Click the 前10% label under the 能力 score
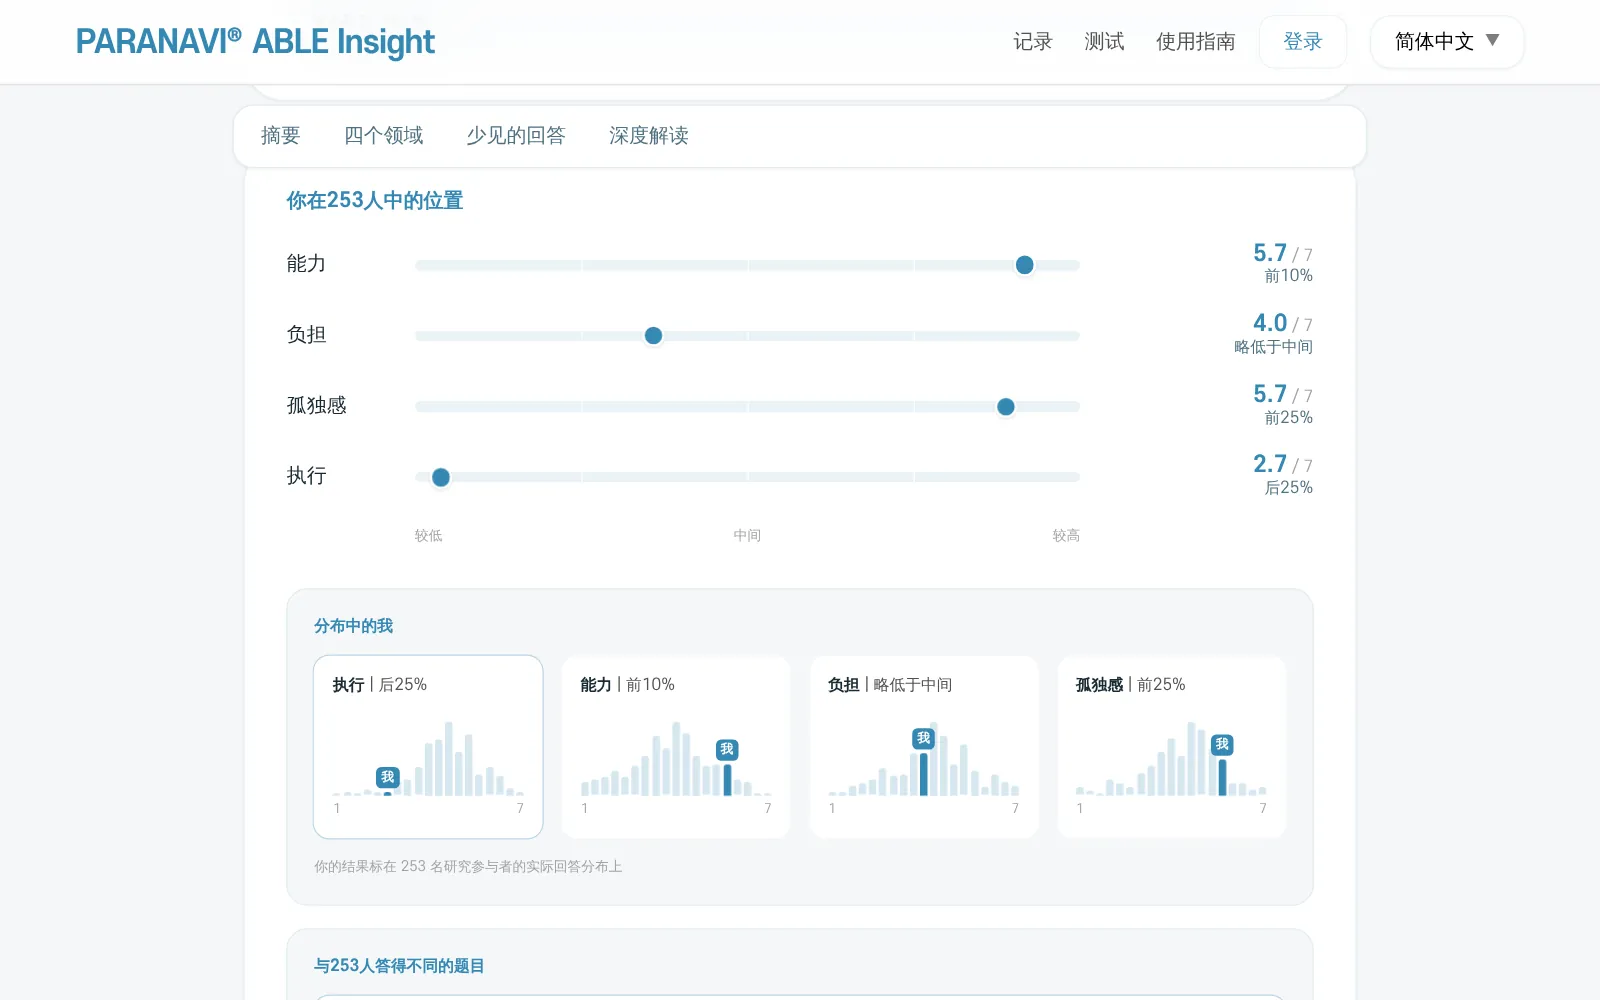Viewport: 1600px width, 1000px height. pos(1289,276)
